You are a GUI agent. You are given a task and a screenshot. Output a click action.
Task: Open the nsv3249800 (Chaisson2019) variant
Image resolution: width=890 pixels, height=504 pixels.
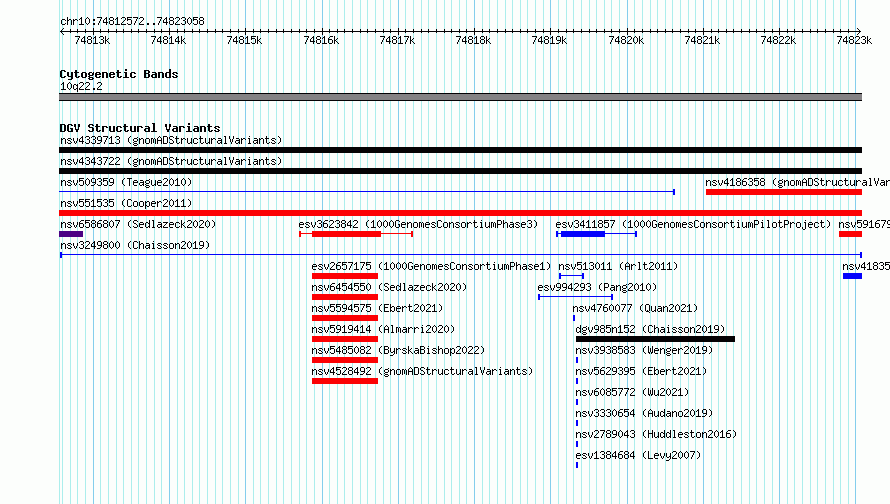coord(135,245)
